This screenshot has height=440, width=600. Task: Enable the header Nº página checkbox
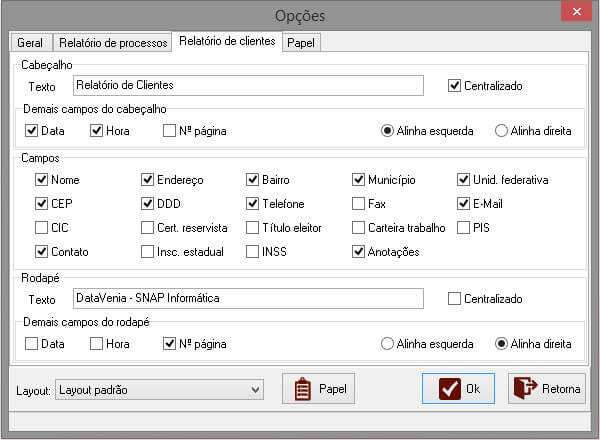(170, 131)
